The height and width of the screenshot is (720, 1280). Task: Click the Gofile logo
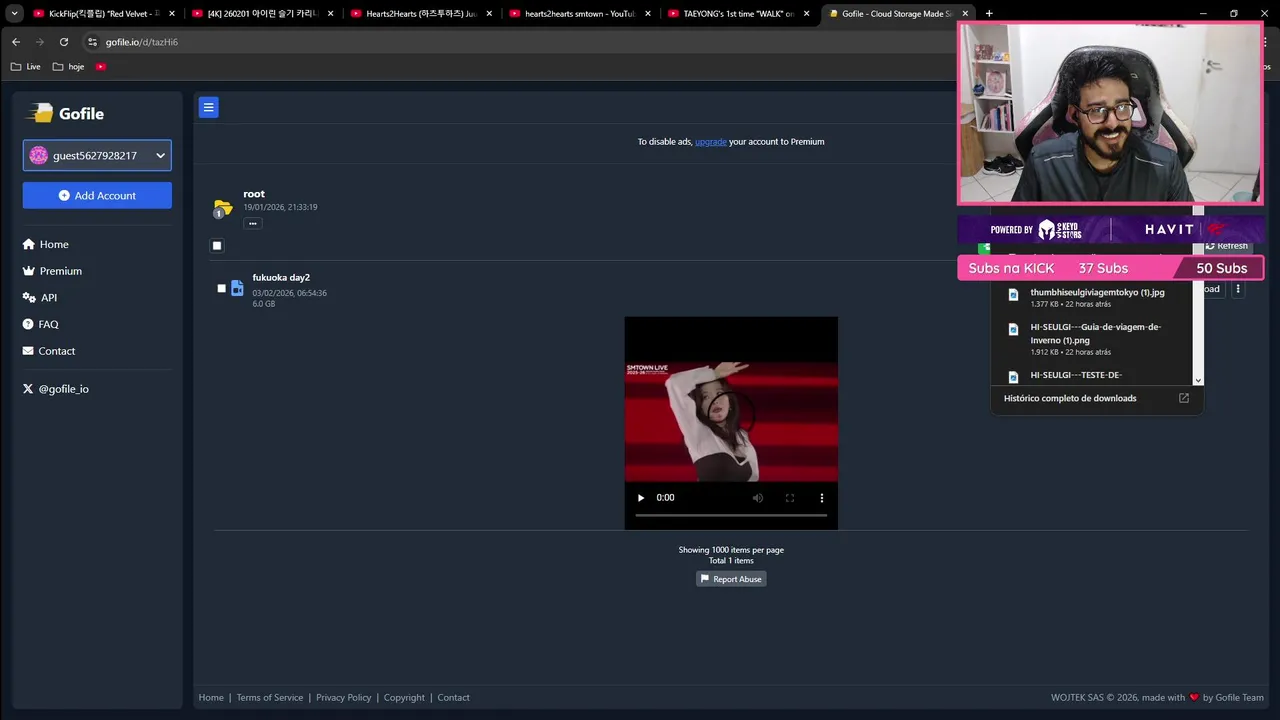[x=66, y=113]
